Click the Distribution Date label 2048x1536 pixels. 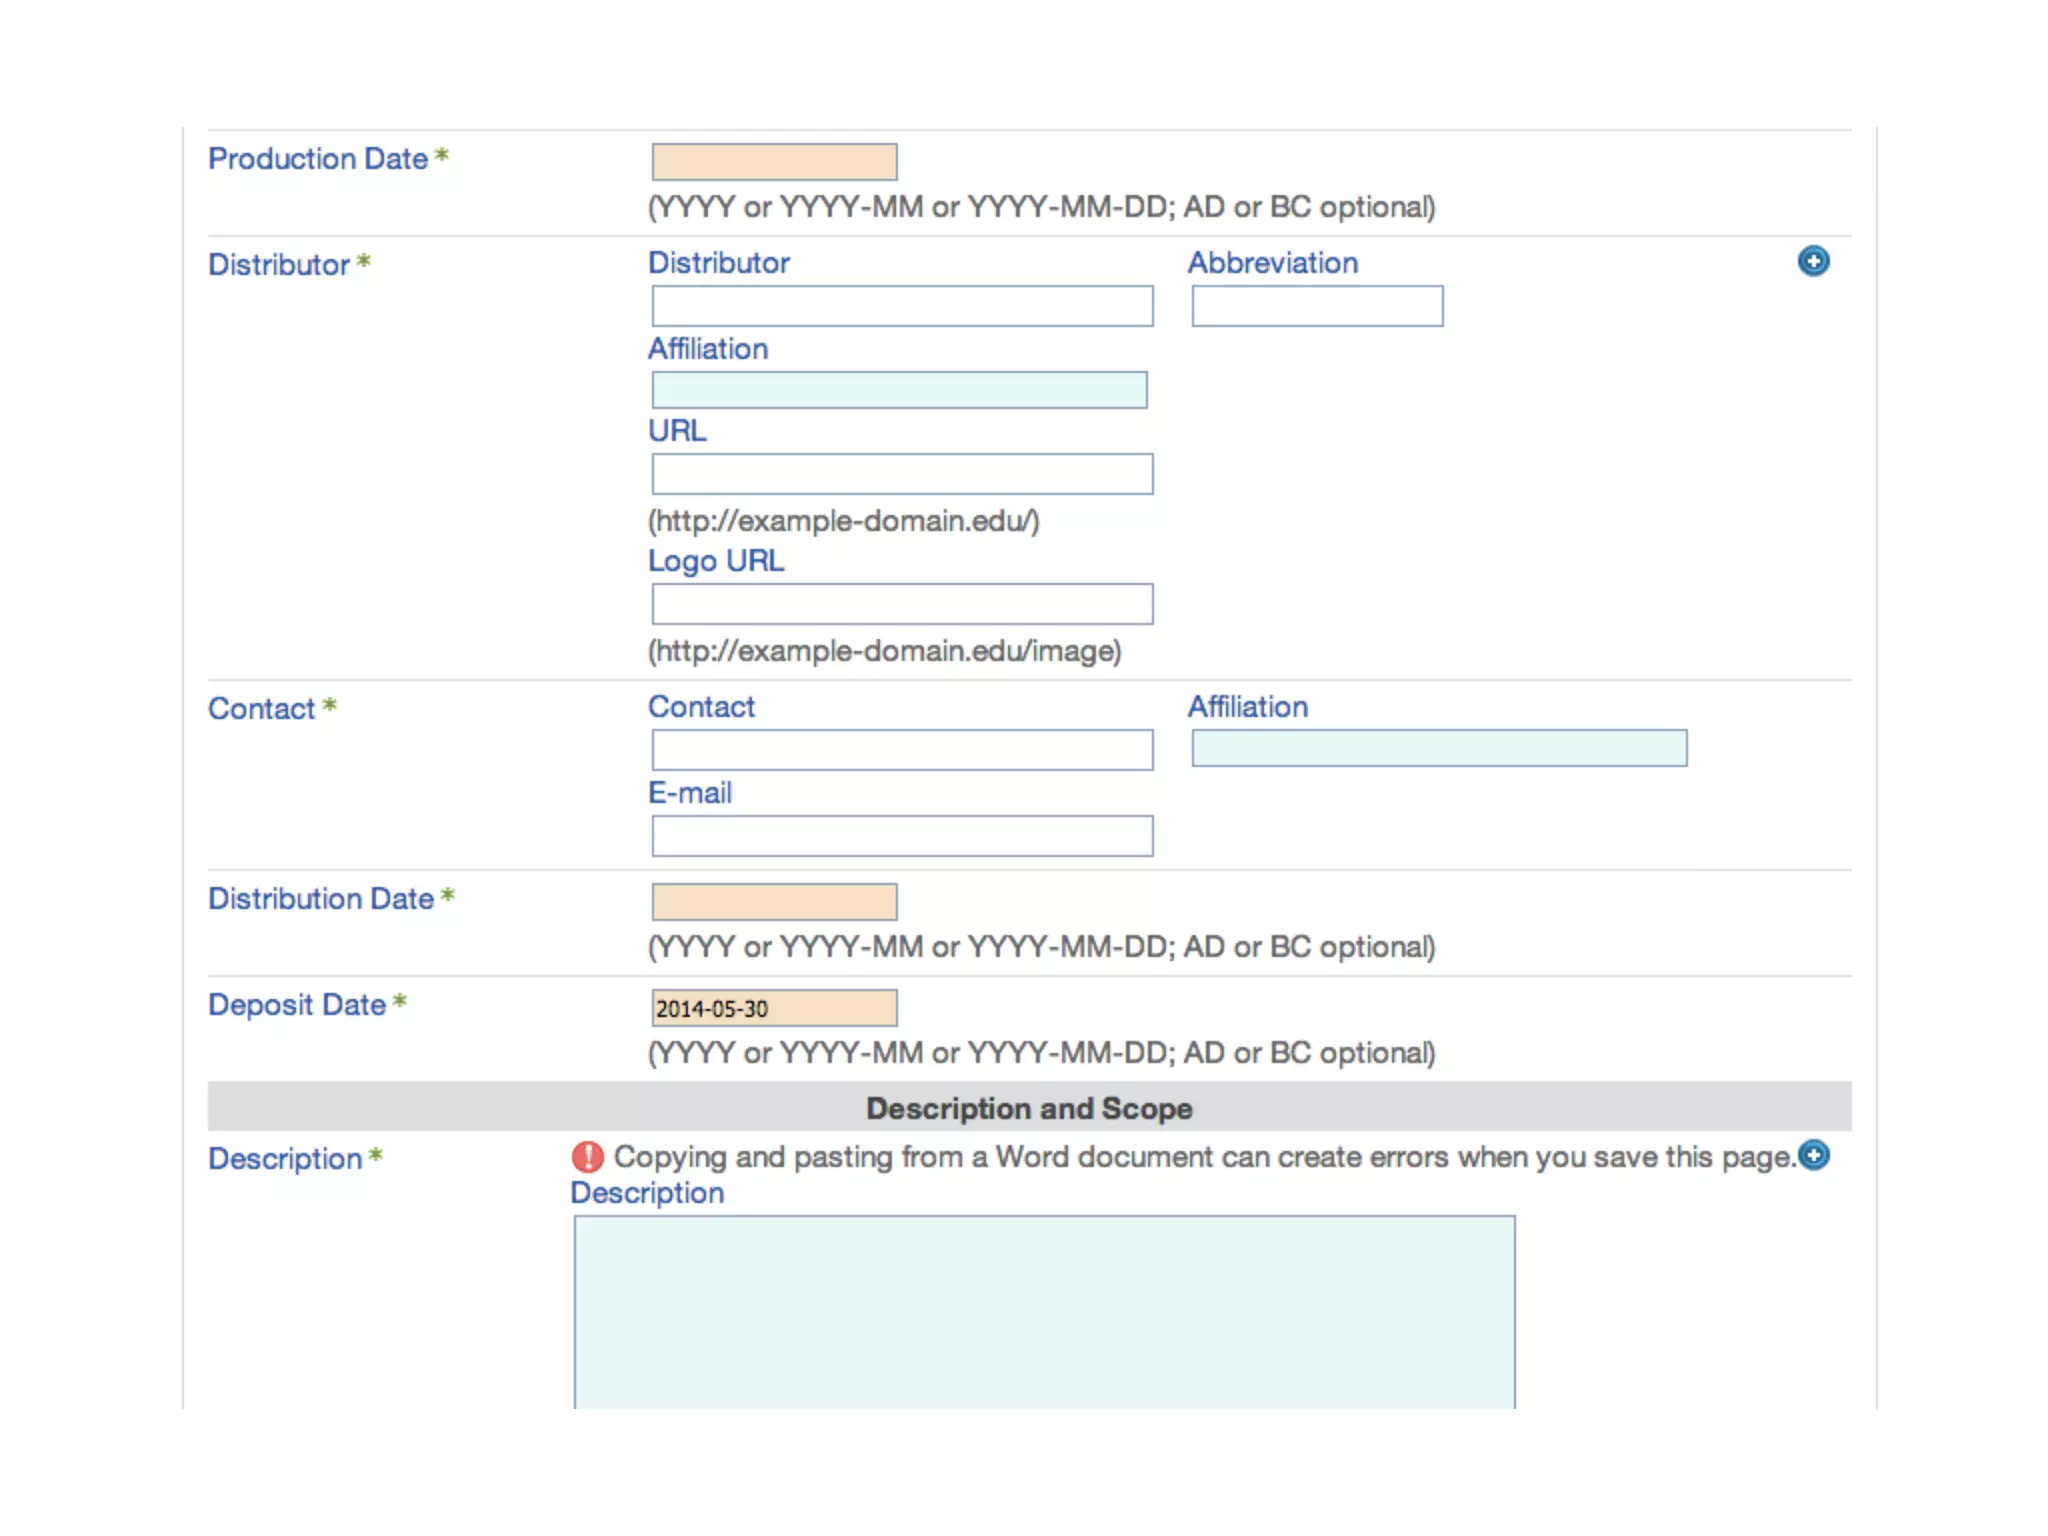coord(321,899)
